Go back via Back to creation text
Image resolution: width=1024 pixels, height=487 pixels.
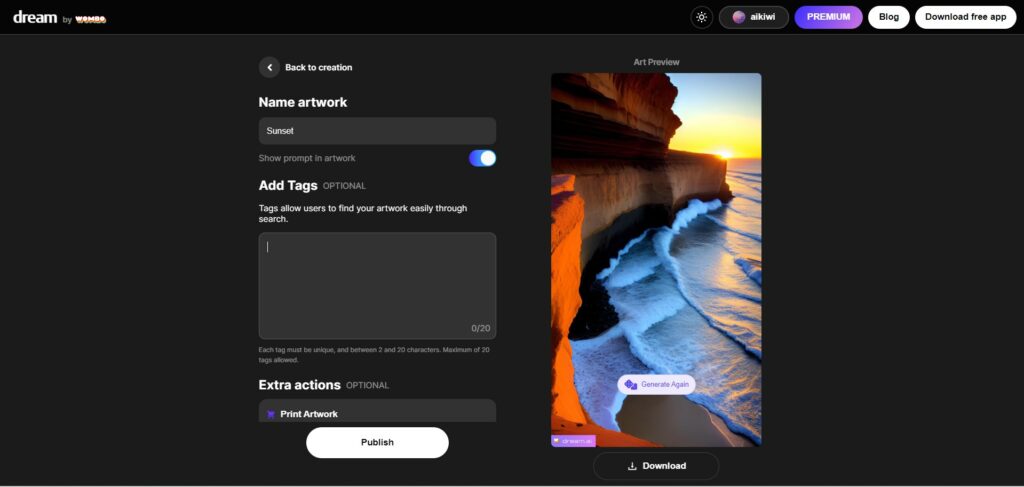click(318, 67)
